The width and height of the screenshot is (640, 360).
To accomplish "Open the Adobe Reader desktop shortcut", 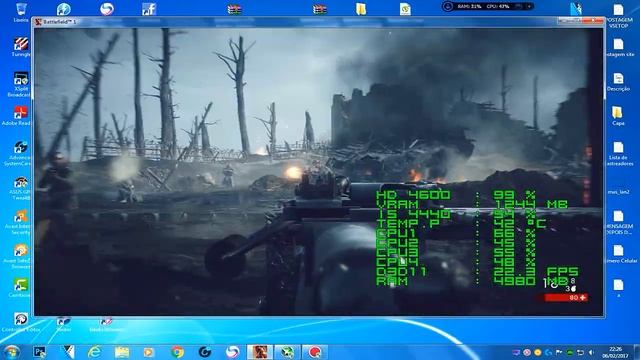I will tap(19, 116).
